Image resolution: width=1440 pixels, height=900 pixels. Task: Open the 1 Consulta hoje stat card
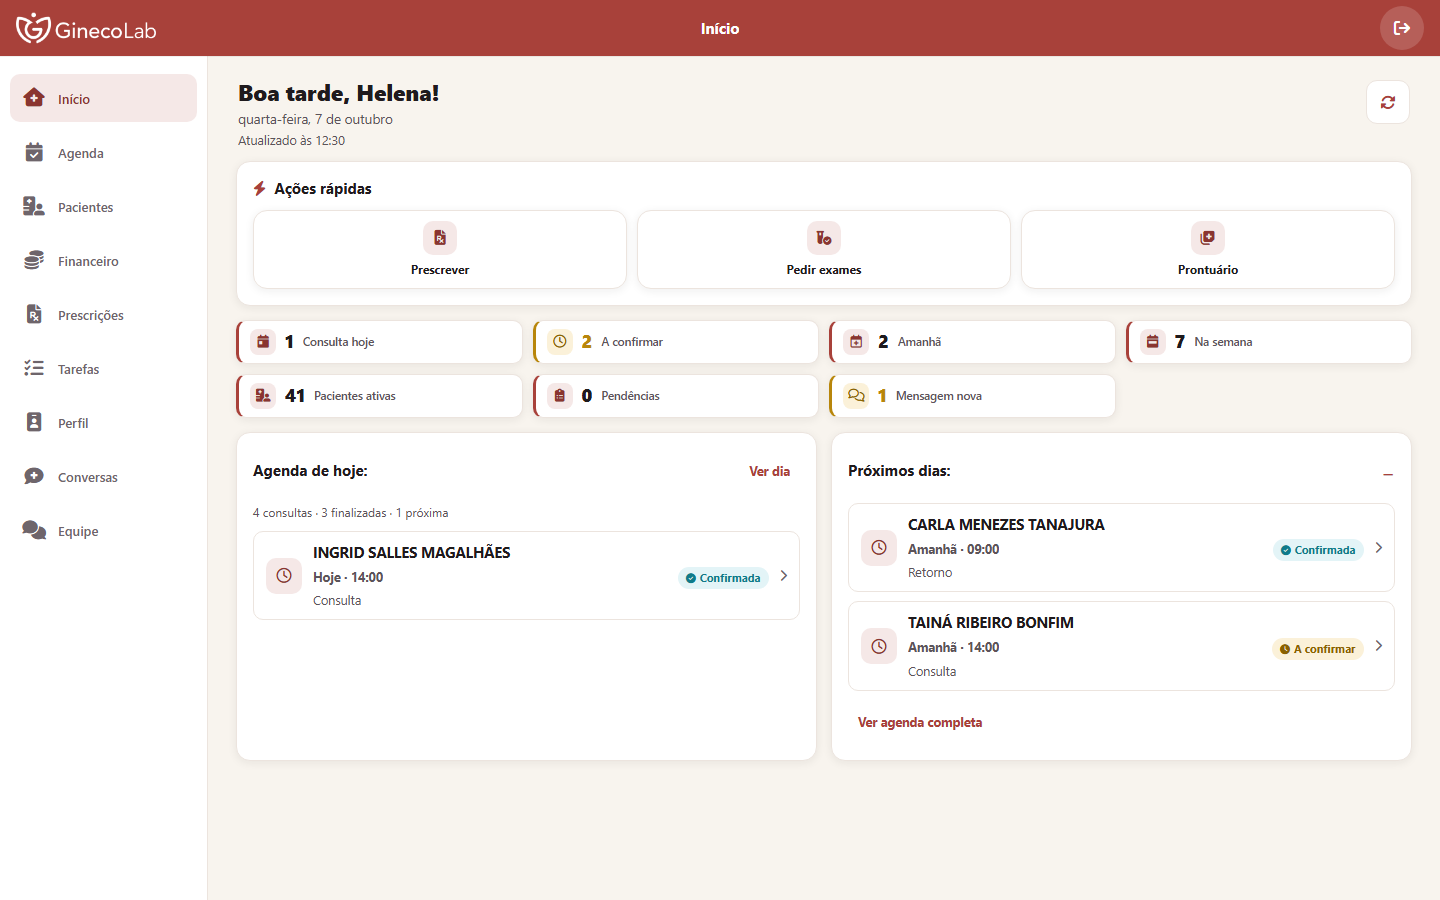[x=379, y=342]
